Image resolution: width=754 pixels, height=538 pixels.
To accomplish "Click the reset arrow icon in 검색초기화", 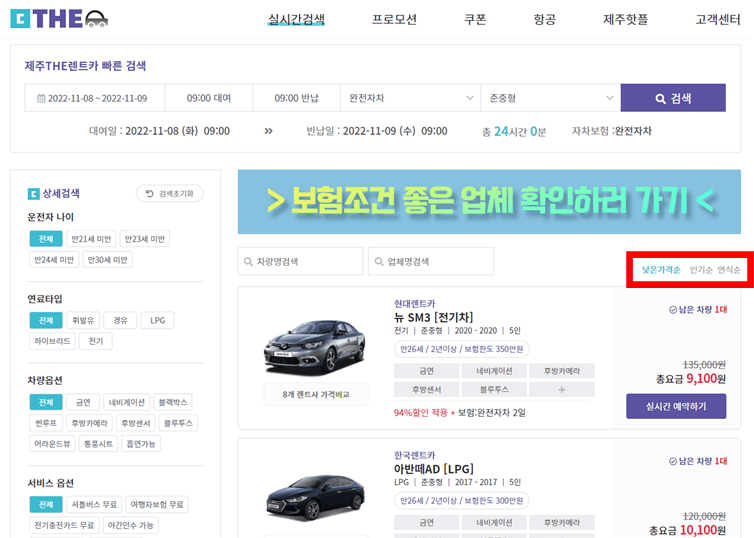I will click(150, 193).
